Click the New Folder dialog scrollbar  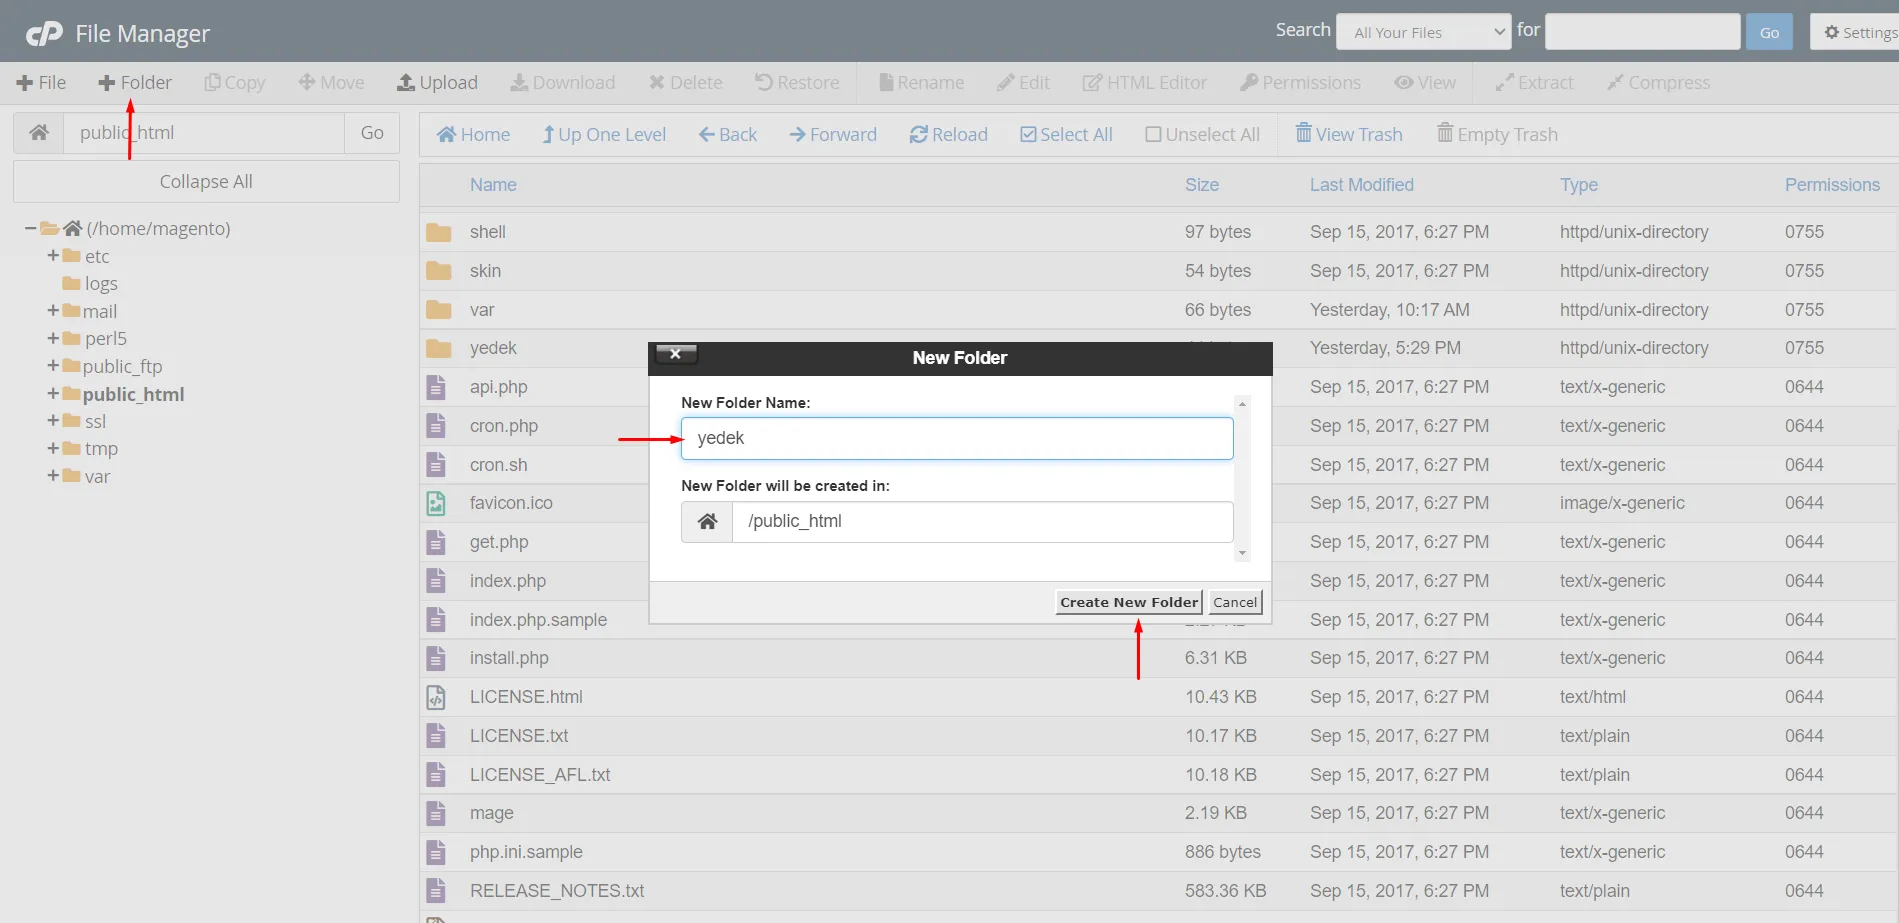[1242, 478]
